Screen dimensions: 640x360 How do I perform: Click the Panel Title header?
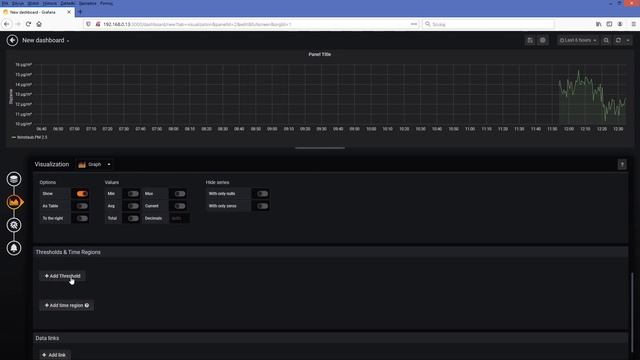320,54
